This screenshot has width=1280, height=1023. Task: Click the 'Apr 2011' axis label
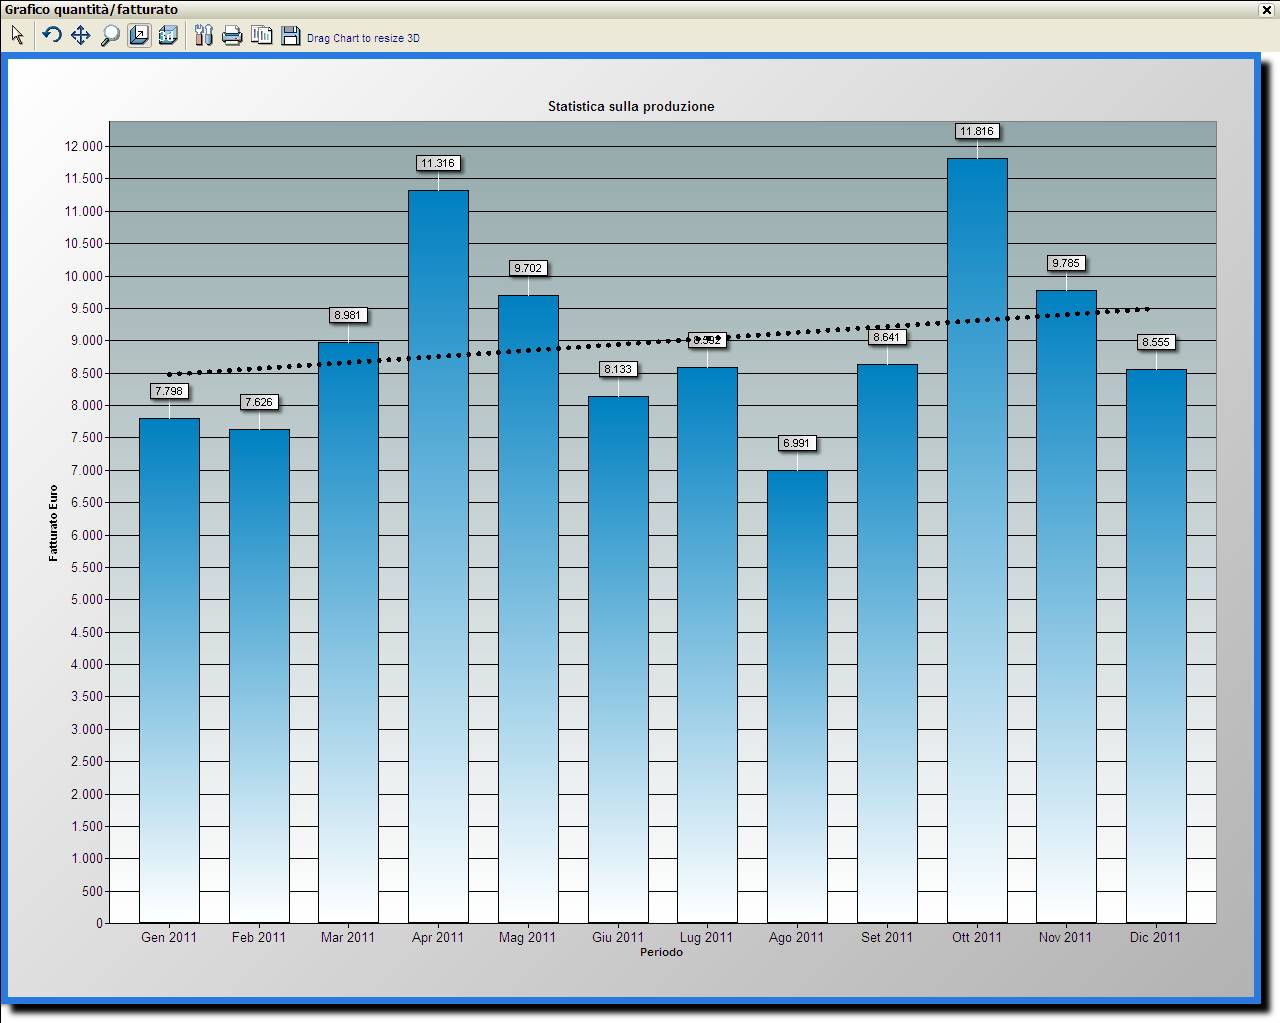(438, 937)
